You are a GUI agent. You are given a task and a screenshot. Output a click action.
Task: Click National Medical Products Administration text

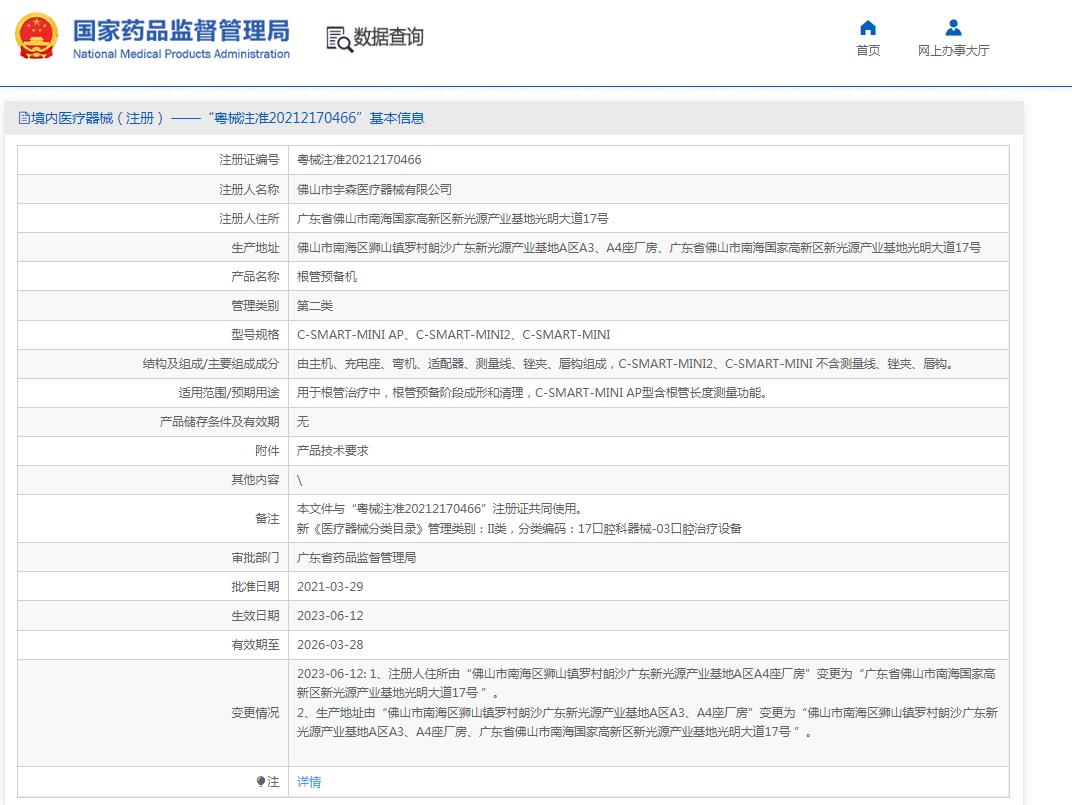[x=181, y=54]
